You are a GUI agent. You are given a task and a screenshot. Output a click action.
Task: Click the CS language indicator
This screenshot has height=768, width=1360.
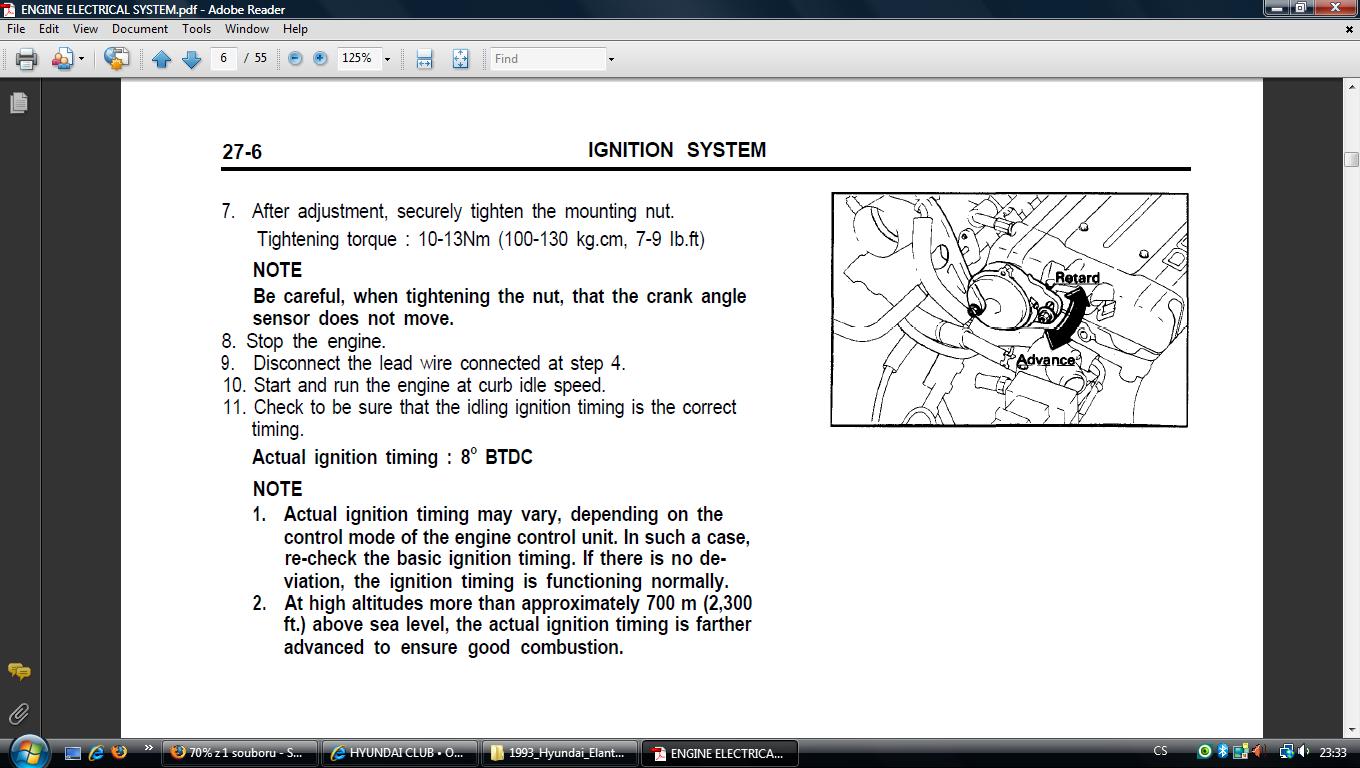1160,751
